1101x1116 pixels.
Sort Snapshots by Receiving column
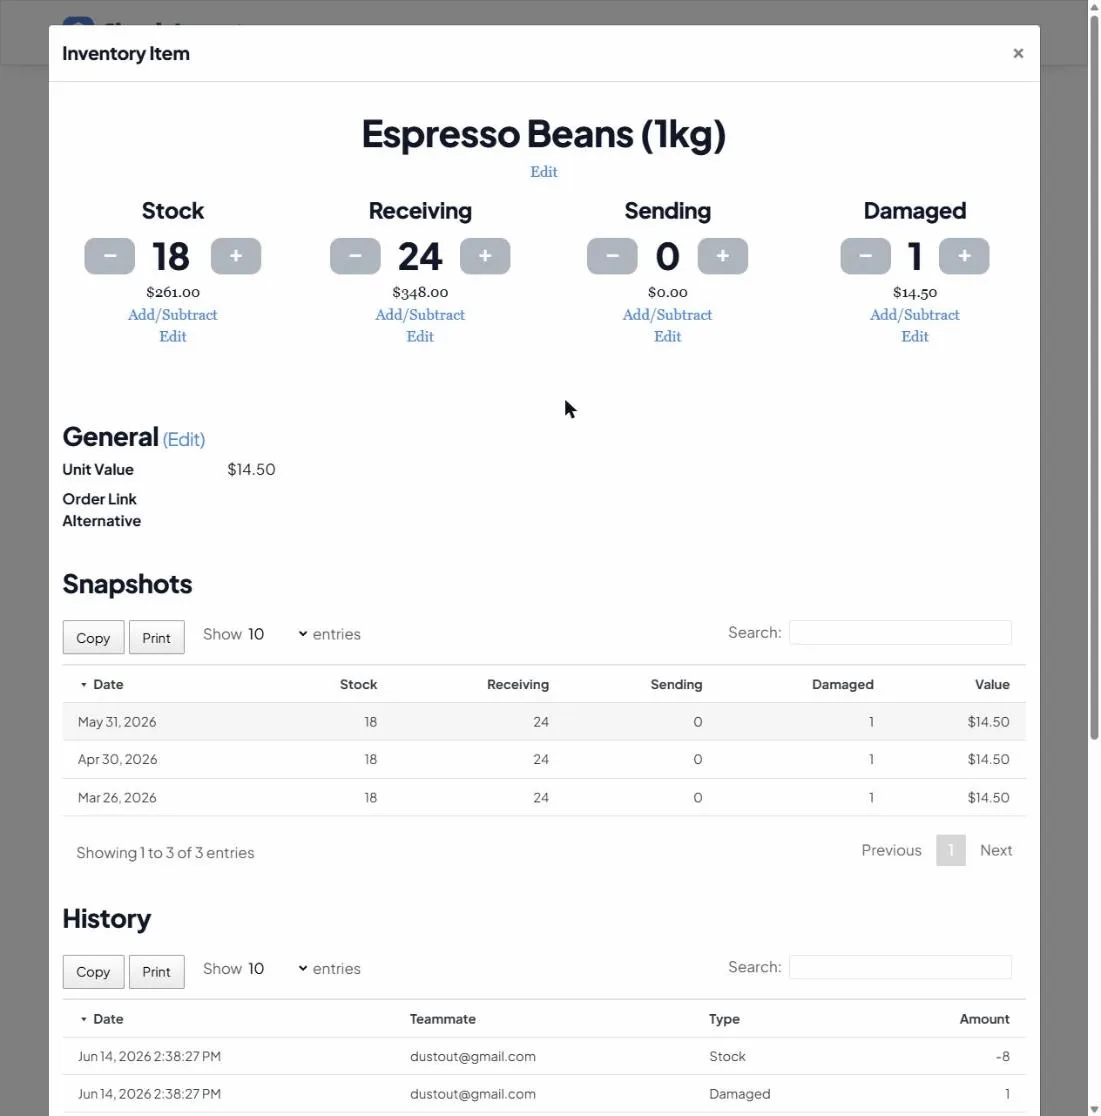[x=517, y=685]
